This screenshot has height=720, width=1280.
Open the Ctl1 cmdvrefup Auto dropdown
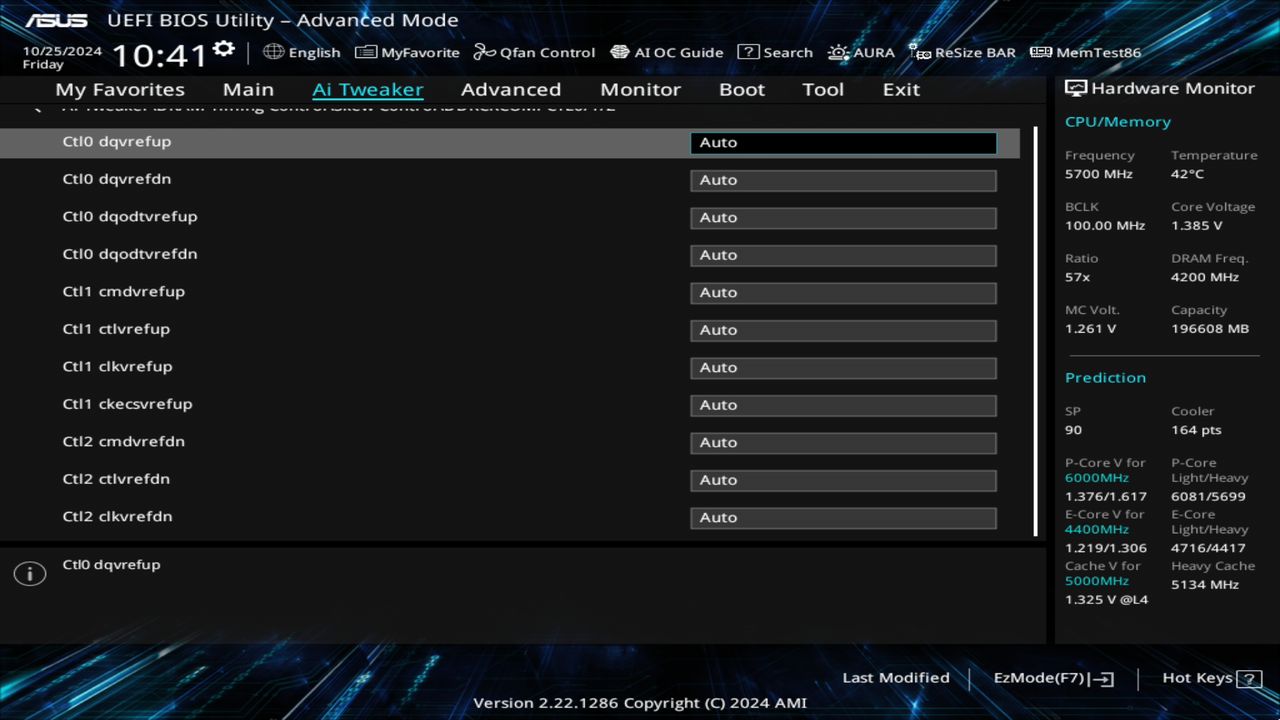tap(843, 292)
